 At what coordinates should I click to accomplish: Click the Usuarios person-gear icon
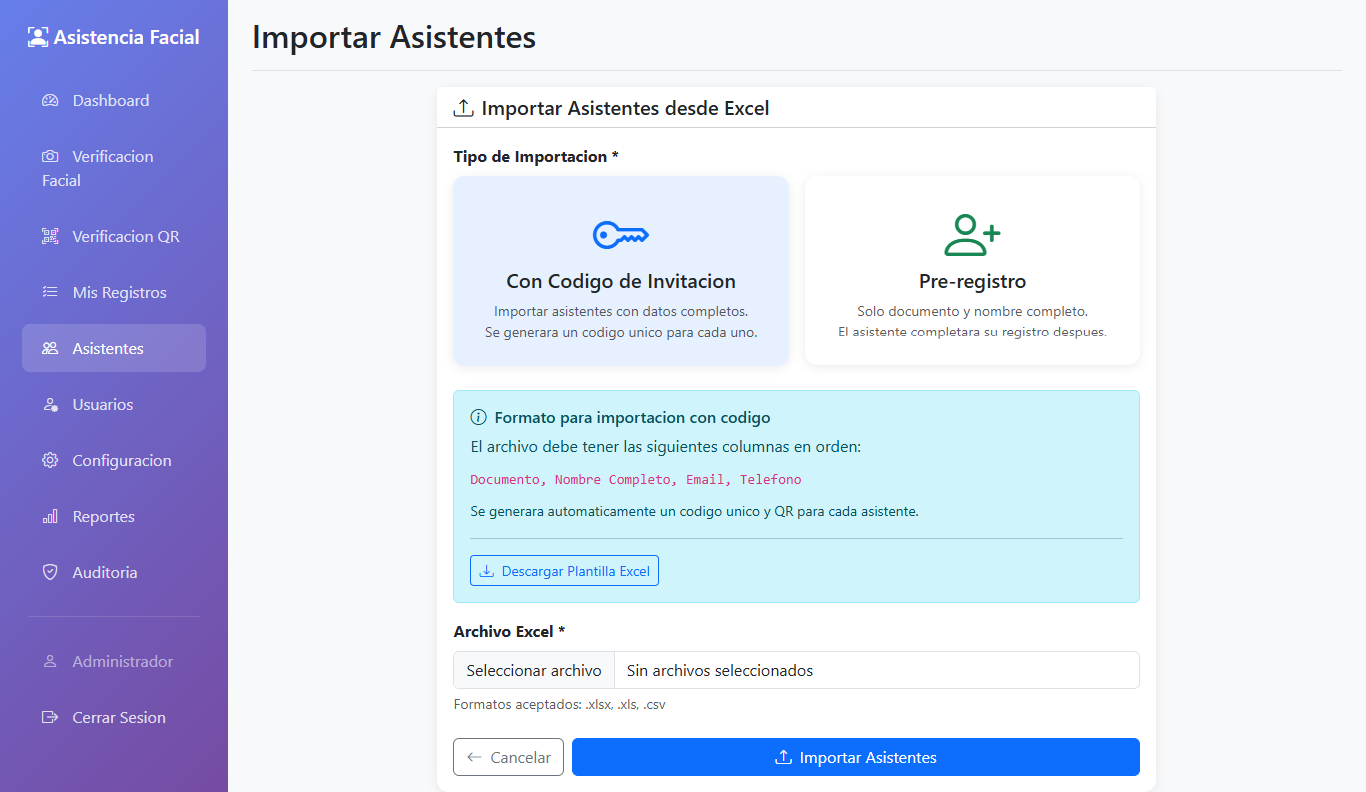coord(50,405)
